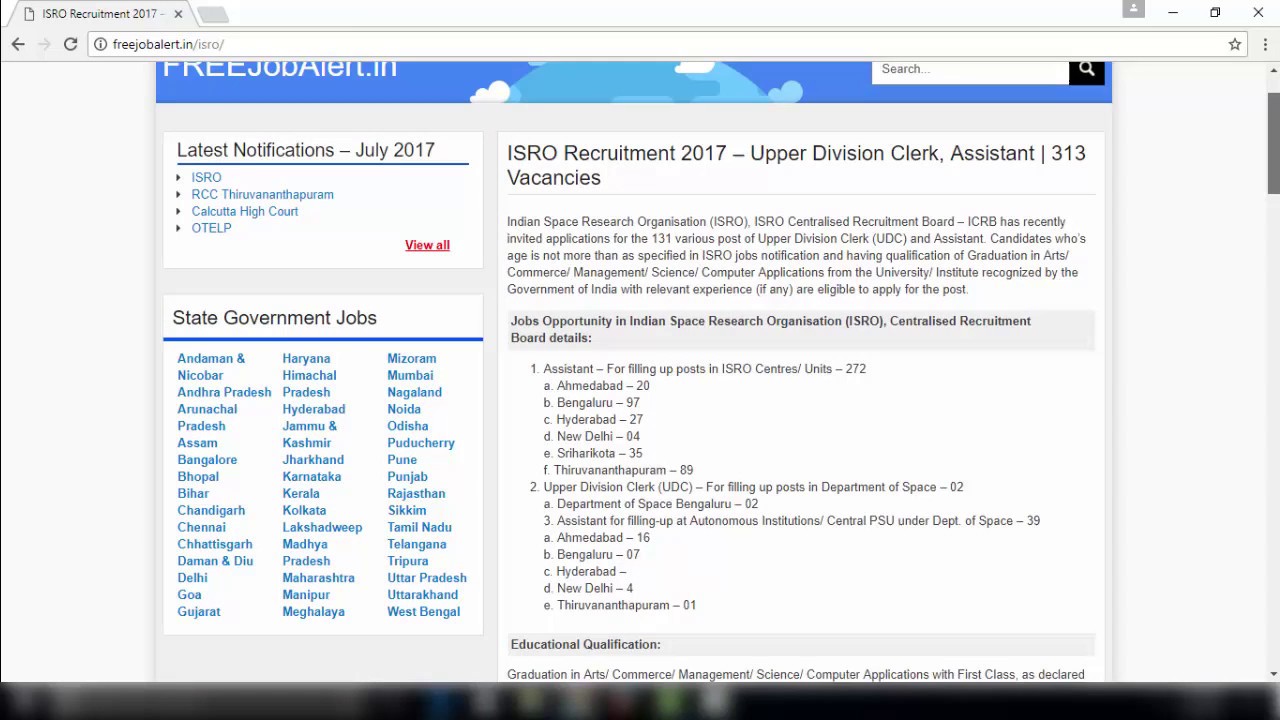1280x720 pixels.
Task: Open Pune jobs link
Action: [x=402, y=460]
